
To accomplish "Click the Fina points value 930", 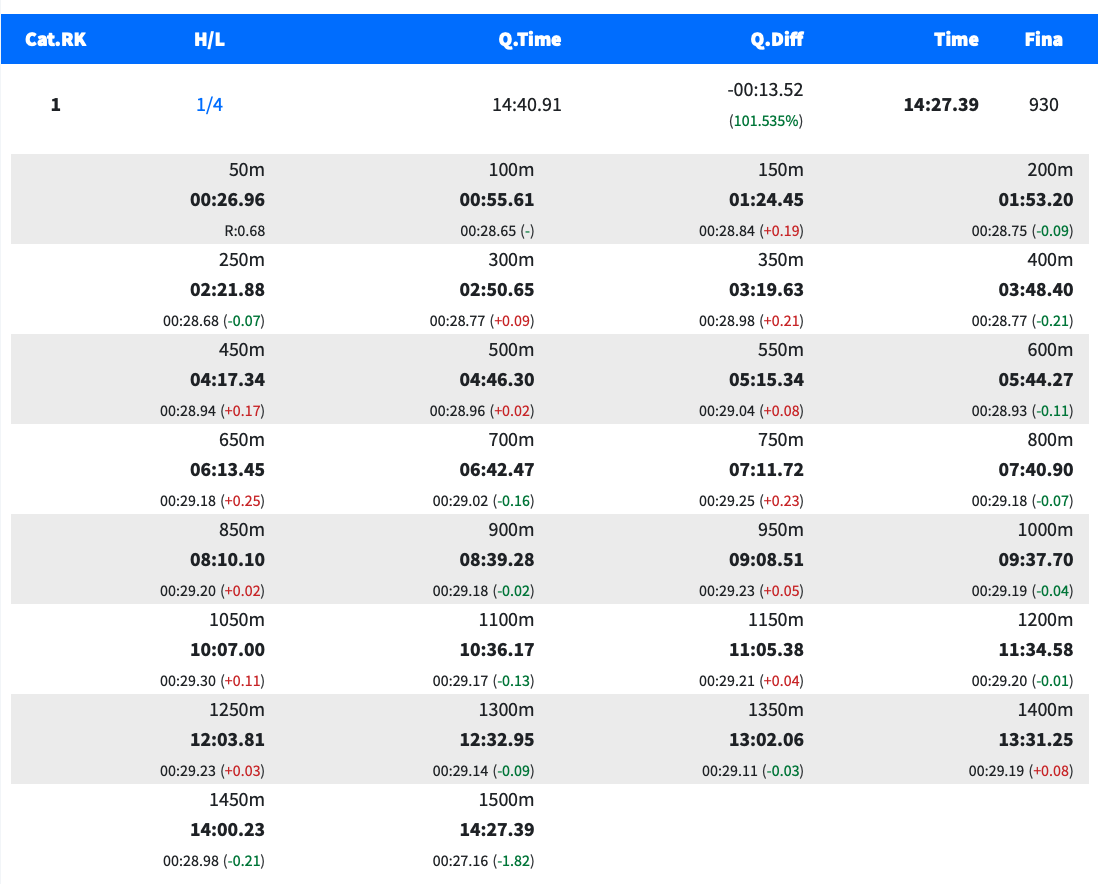I will 1043,105.
